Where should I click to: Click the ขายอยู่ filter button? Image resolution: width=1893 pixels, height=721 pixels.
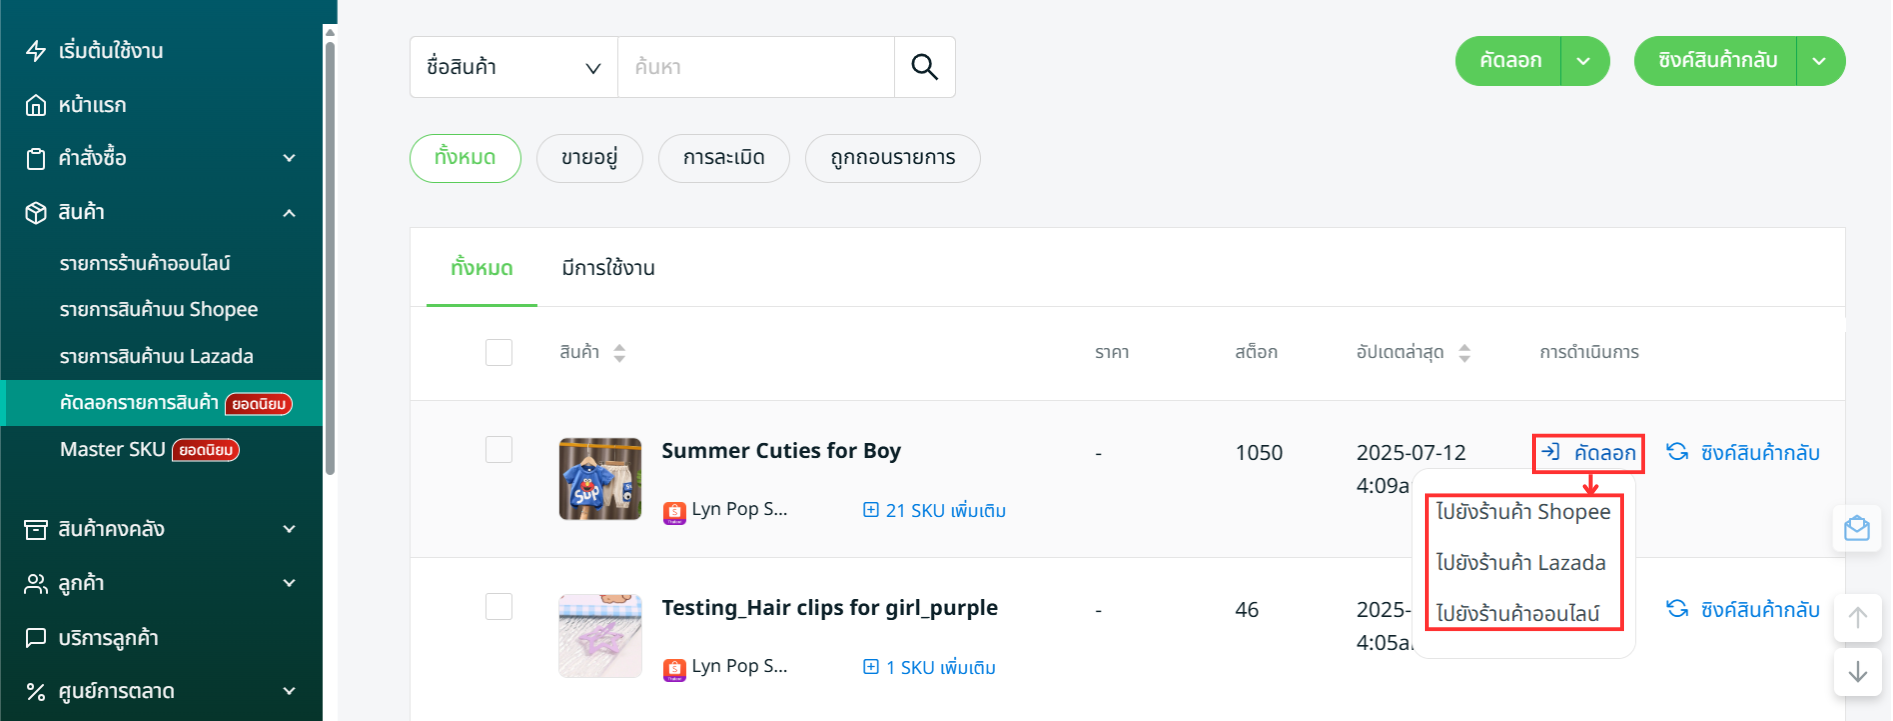(589, 158)
